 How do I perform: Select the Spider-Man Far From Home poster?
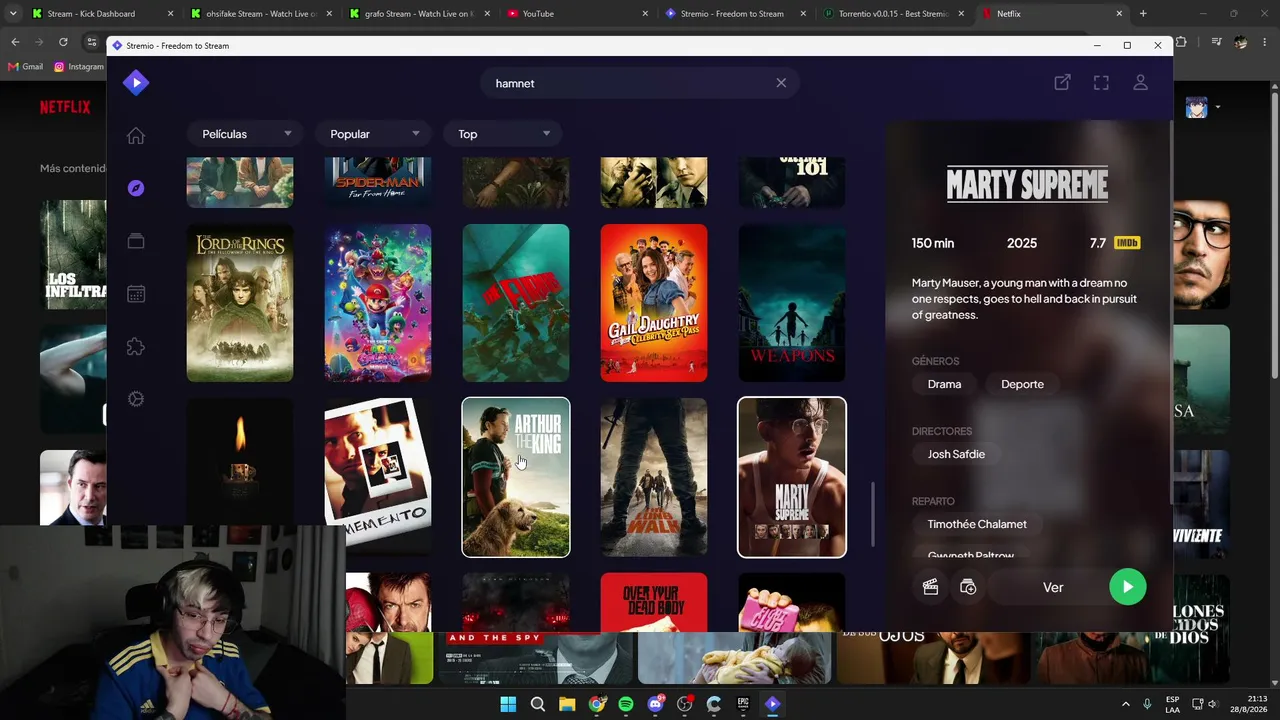point(378,182)
